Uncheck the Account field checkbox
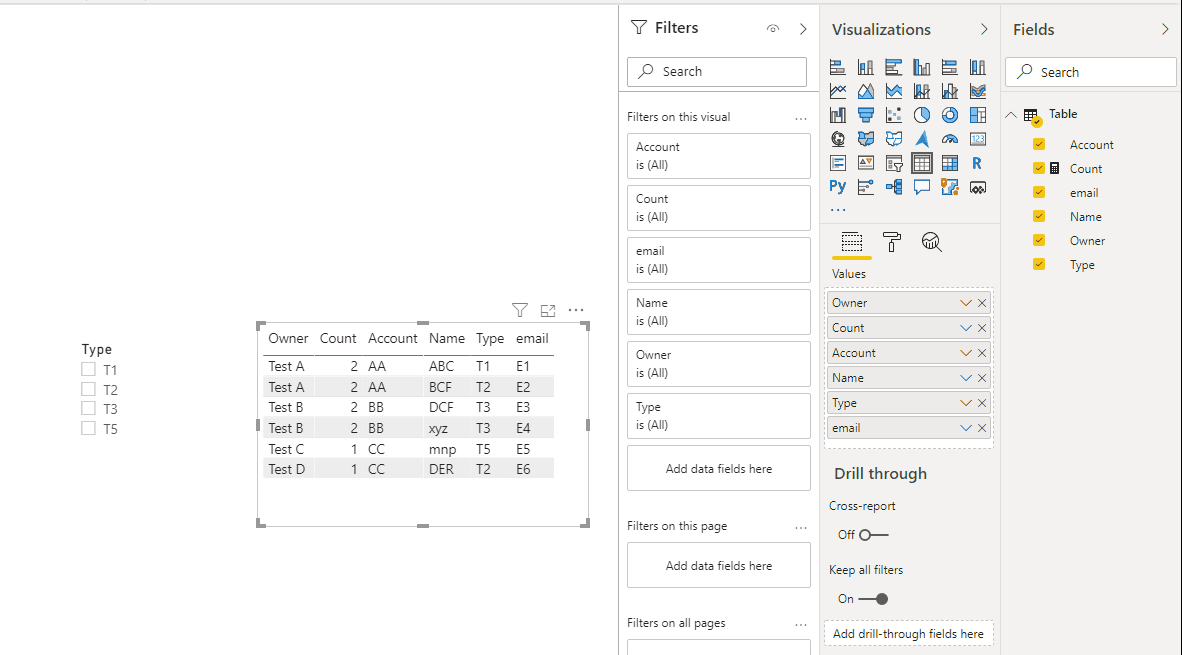 click(1039, 144)
